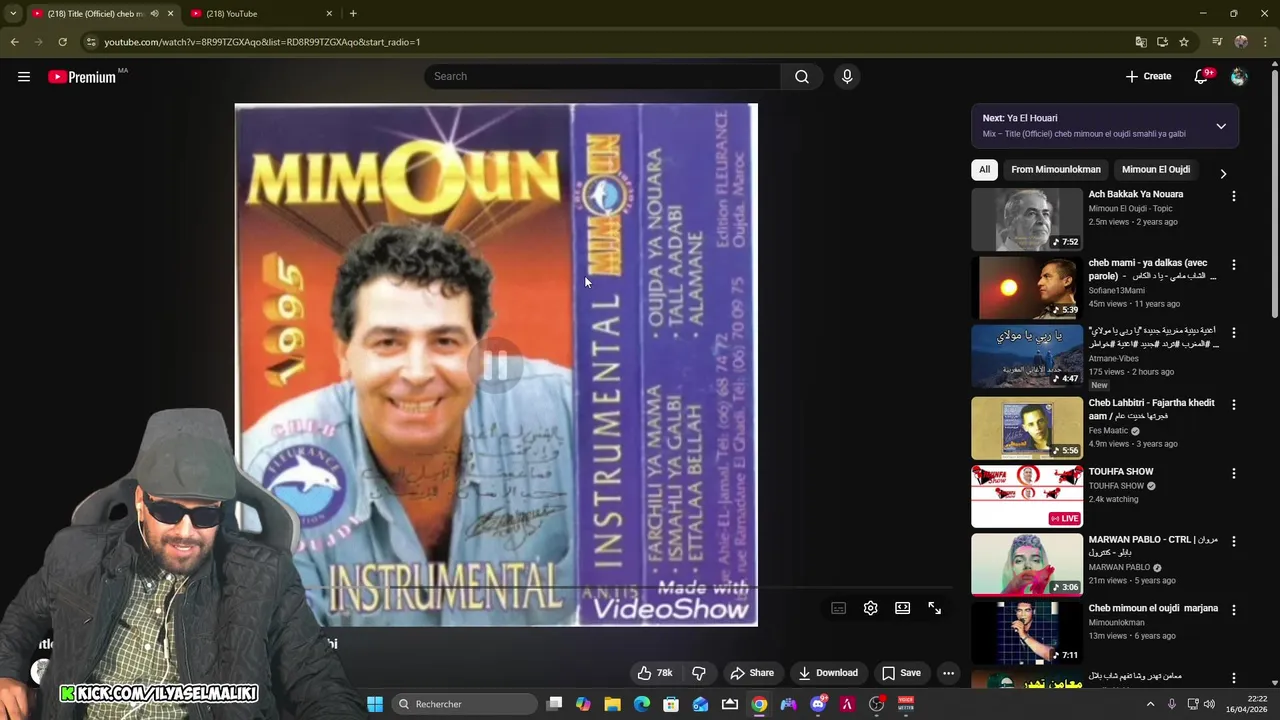Open more actions ellipsis below video
This screenshot has height=720, width=1280.
click(x=948, y=673)
